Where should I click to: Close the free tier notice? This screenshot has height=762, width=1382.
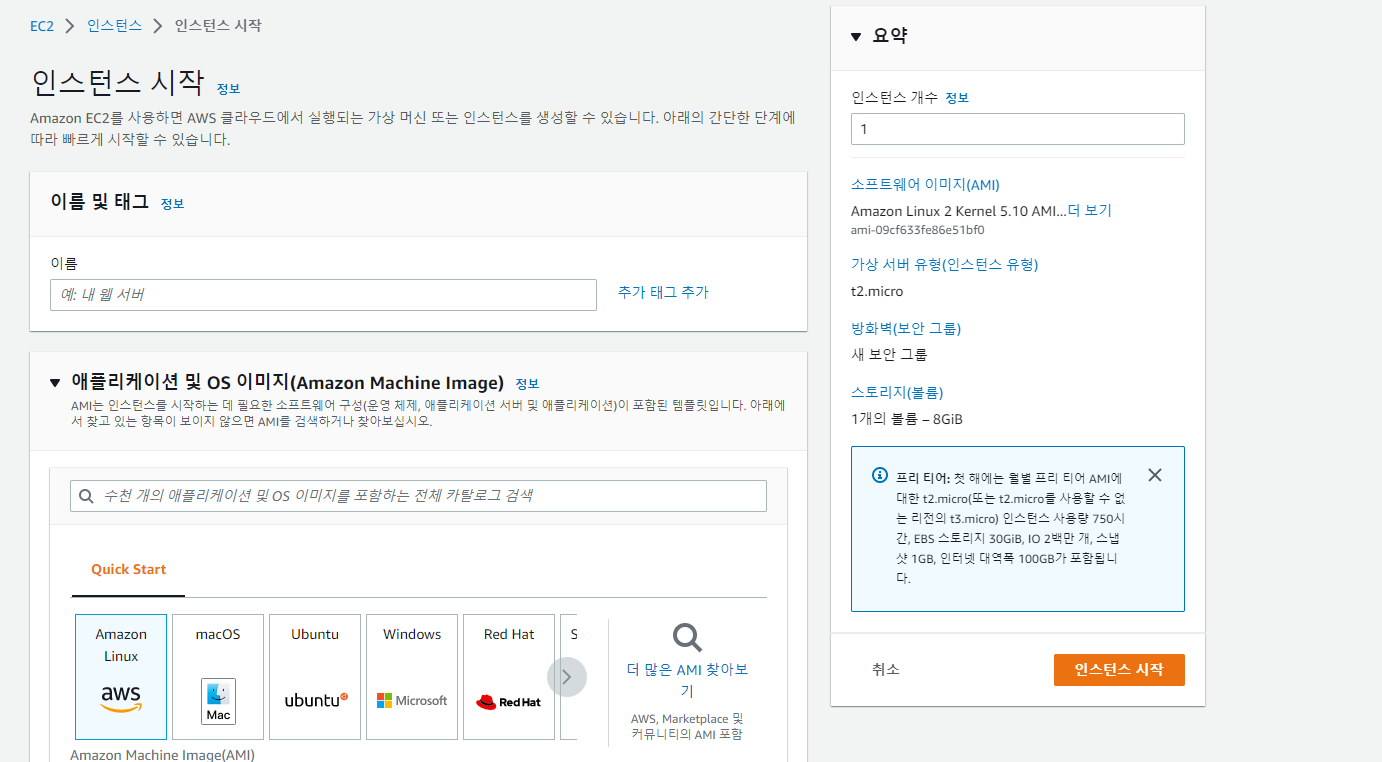coord(1155,475)
